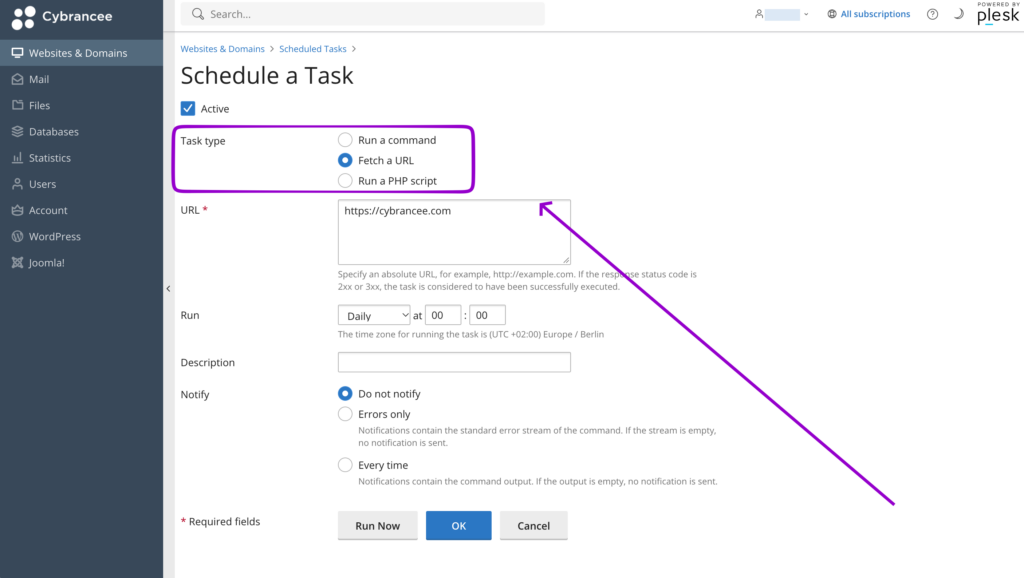1024x578 pixels.
Task: Open the WordPress sidebar menu item
Action: click(82, 236)
